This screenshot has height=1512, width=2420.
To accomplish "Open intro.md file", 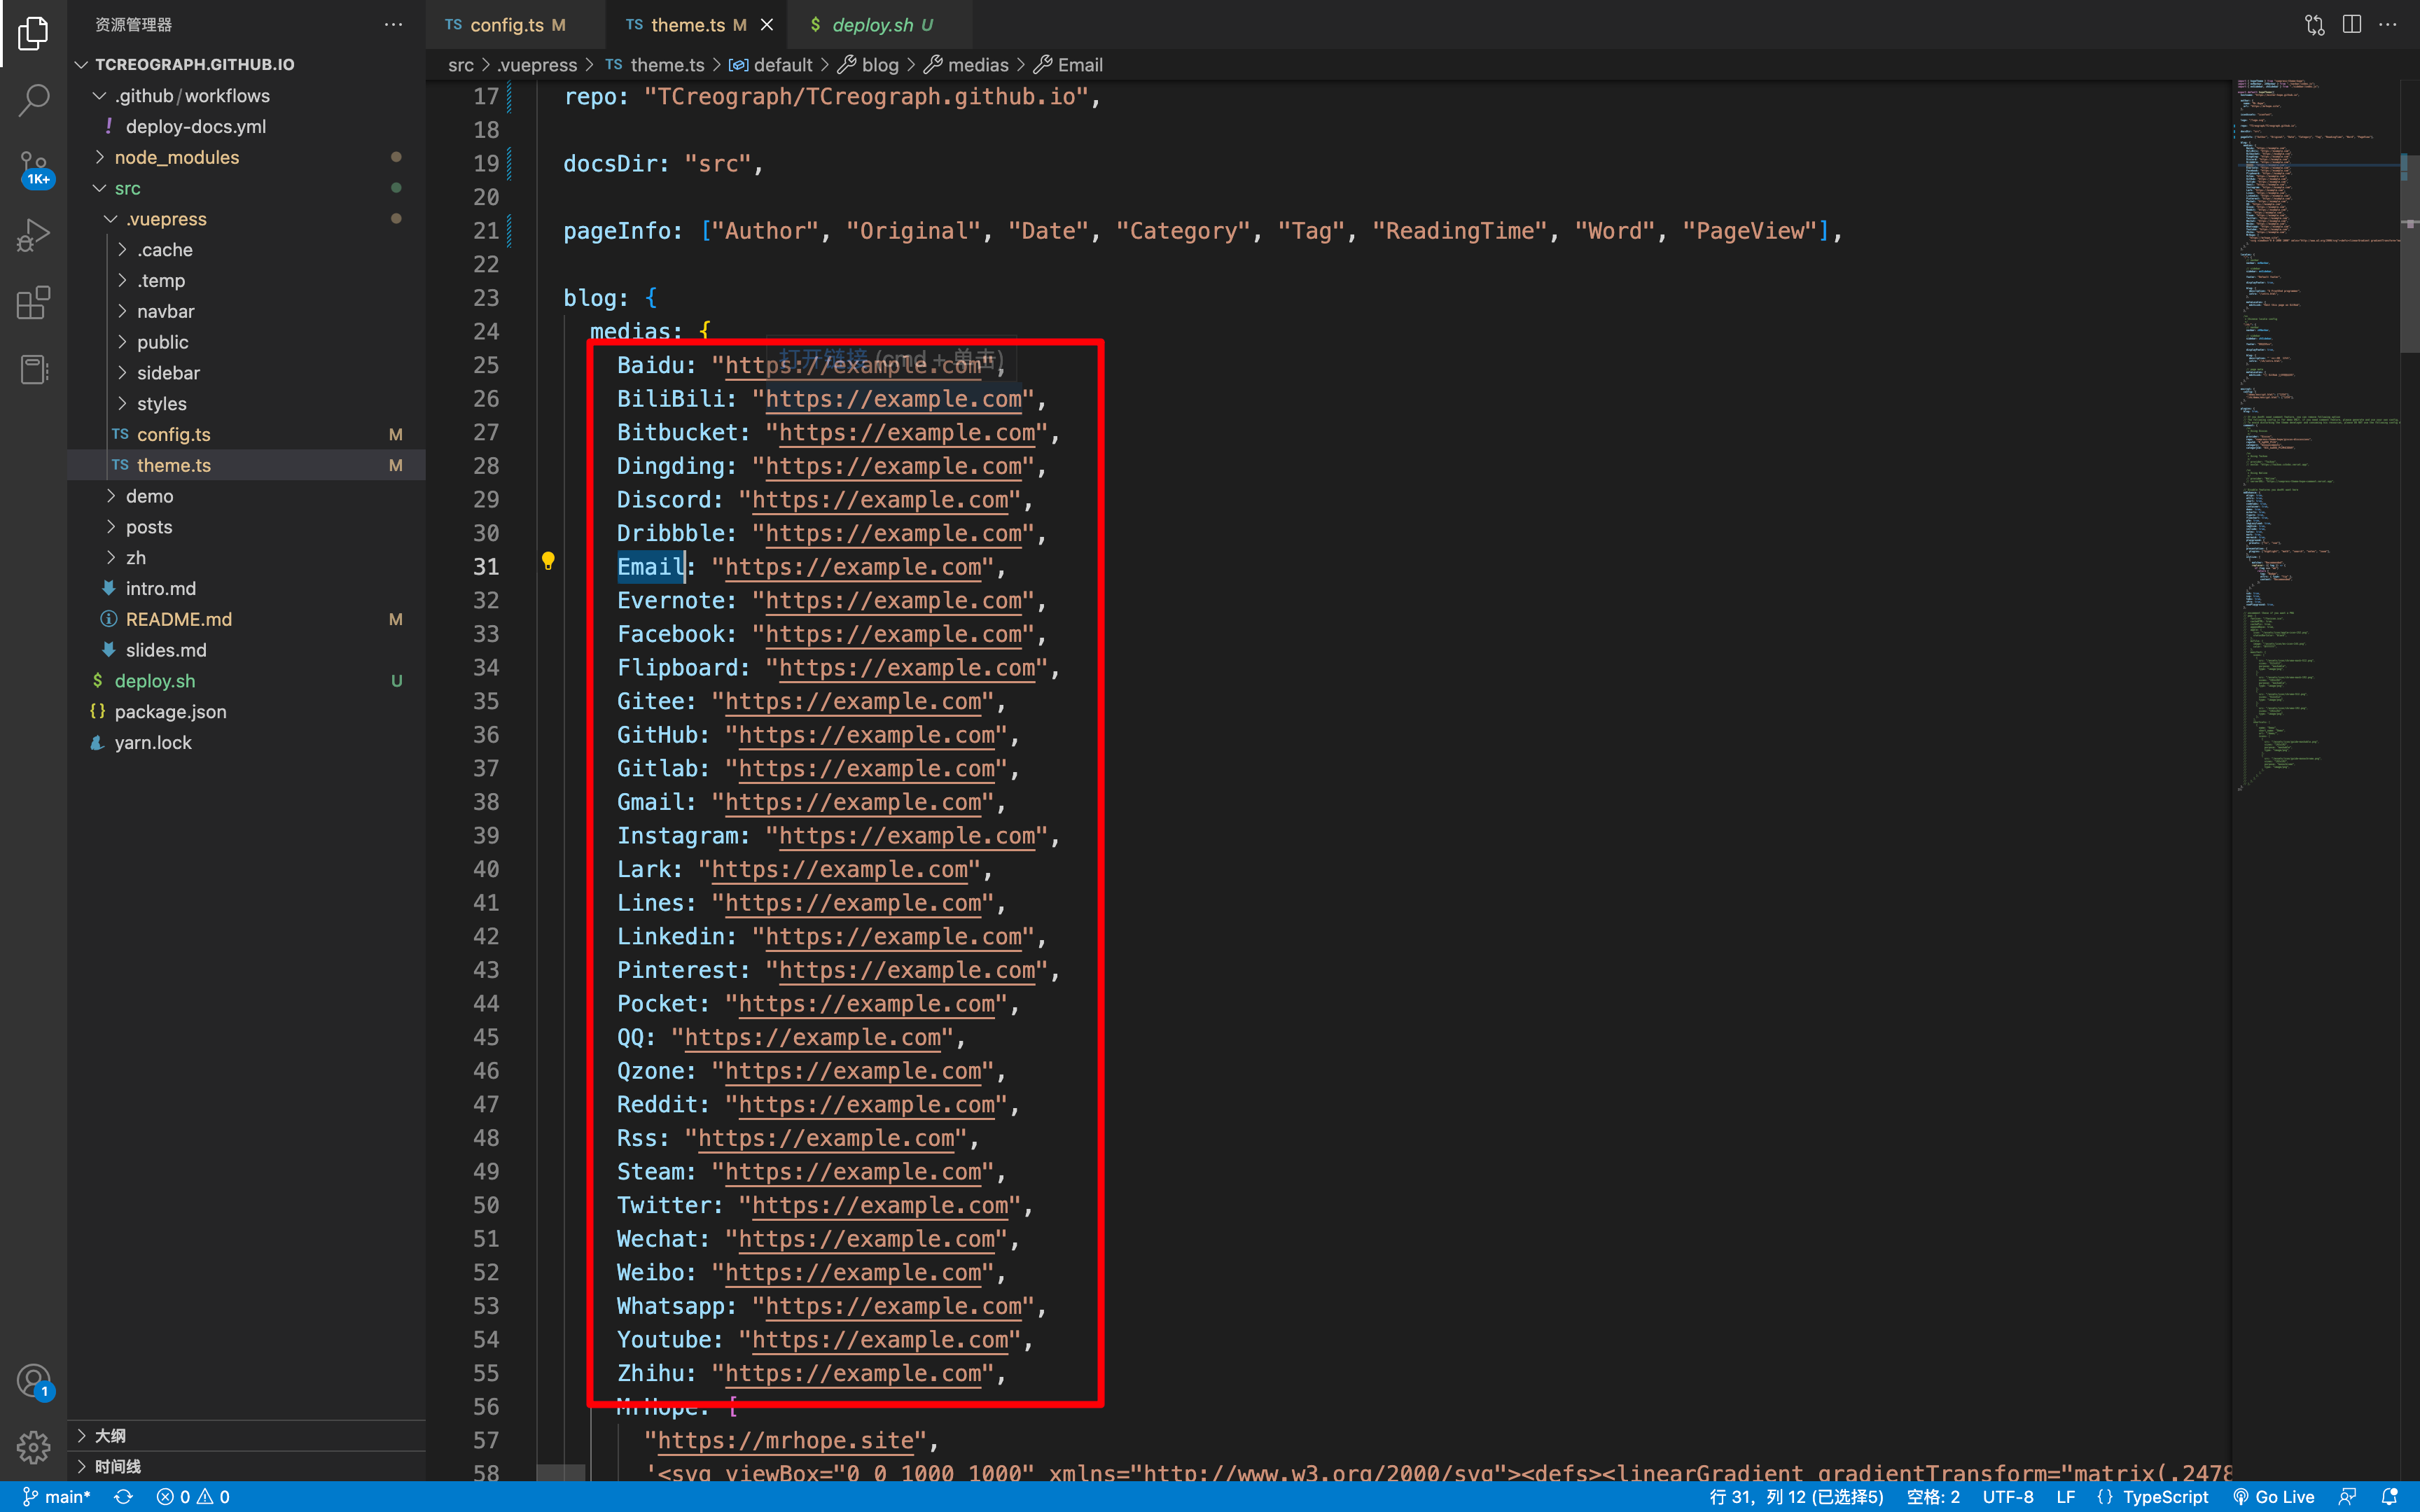I will (x=247, y=588).
